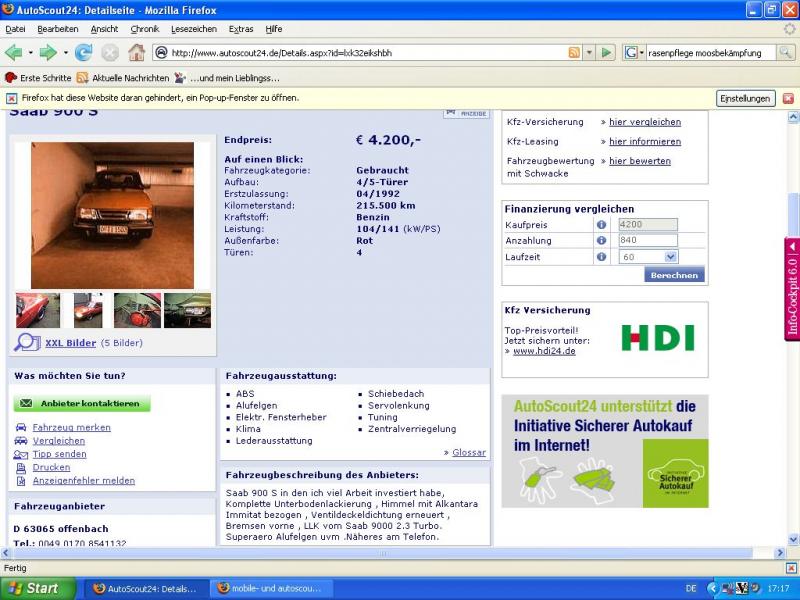Reload the page with the Refresh icon

click(x=83, y=53)
